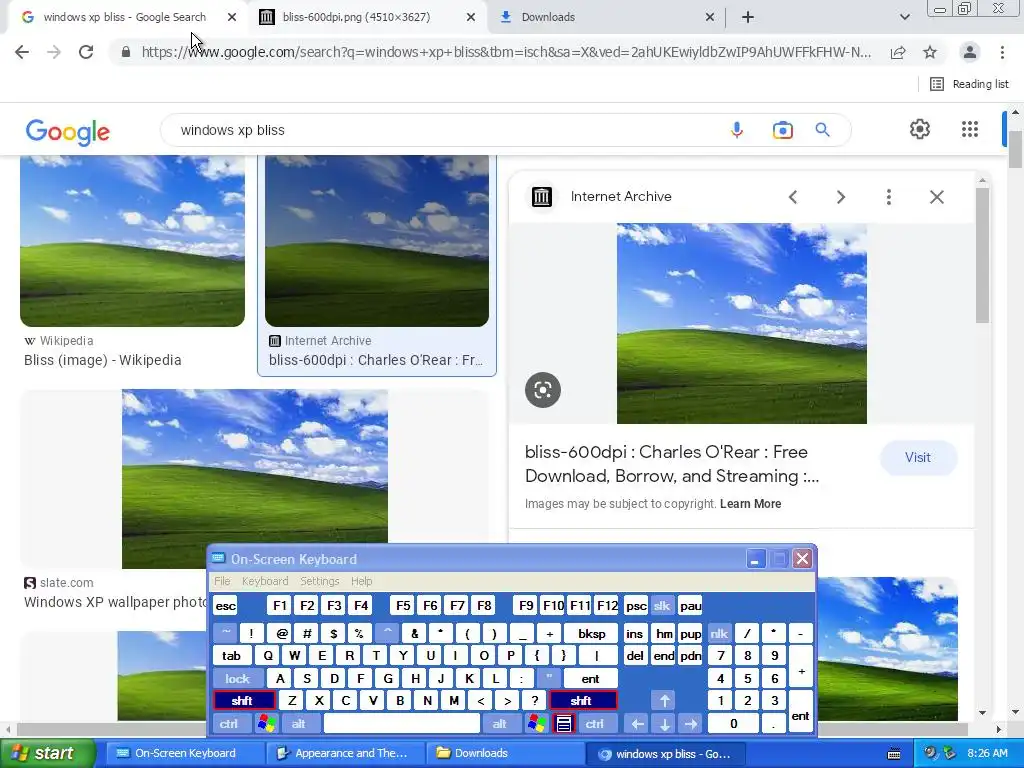Click the left Windows logo key
Viewport: 1024px width, 768px height.
pos(266,724)
